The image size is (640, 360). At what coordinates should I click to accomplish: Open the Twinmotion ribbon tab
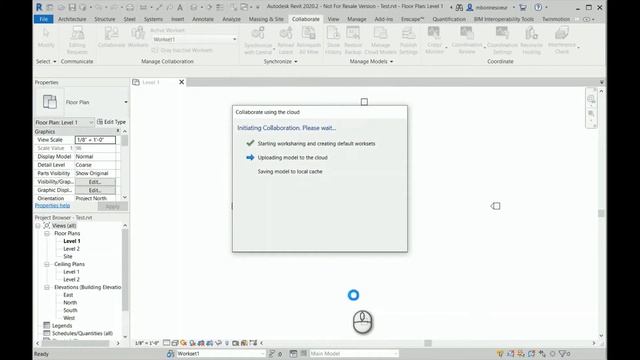pos(556,19)
